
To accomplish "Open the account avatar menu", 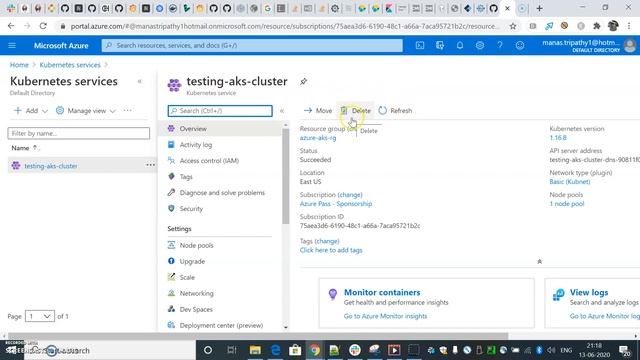I will pos(630,45).
